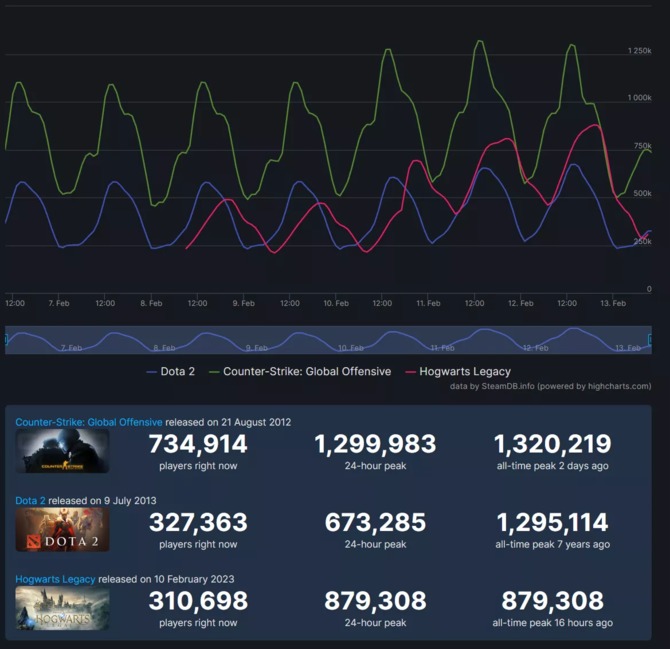
Task: Select 734,914 players right now value
Action: tap(198, 444)
